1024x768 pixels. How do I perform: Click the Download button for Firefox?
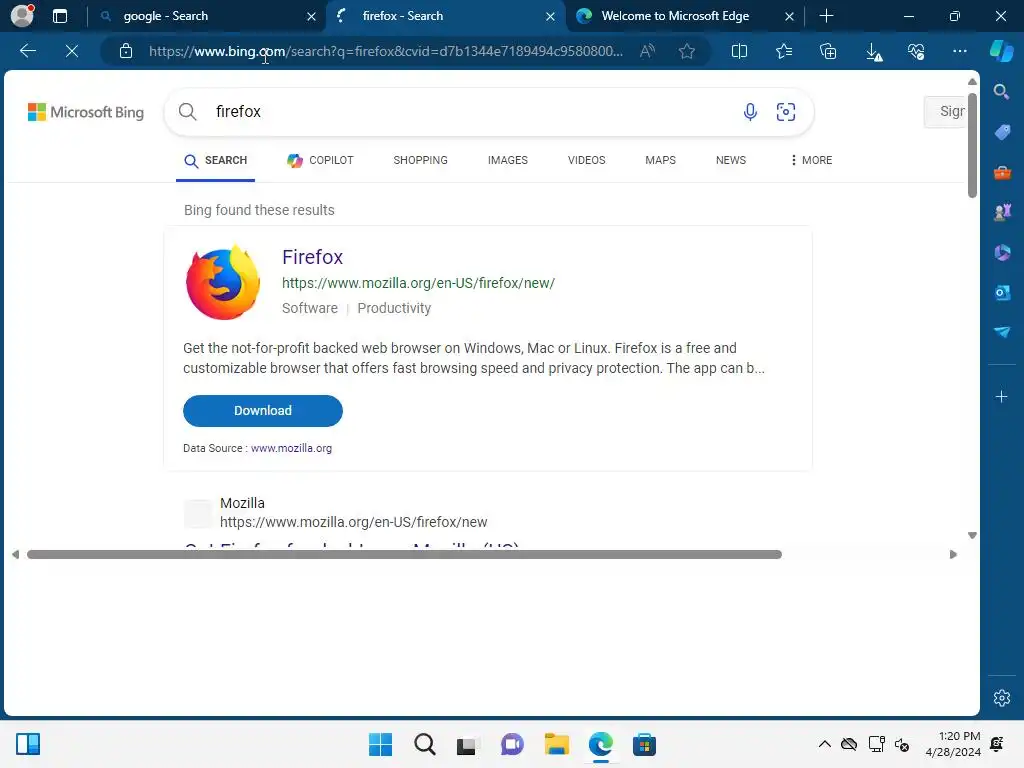[263, 411]
